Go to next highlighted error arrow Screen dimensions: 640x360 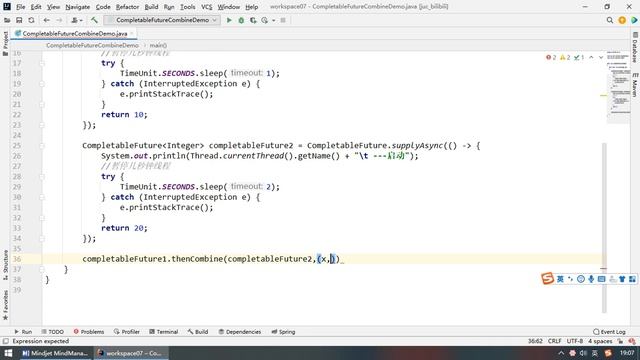click(x=601, y=58)
